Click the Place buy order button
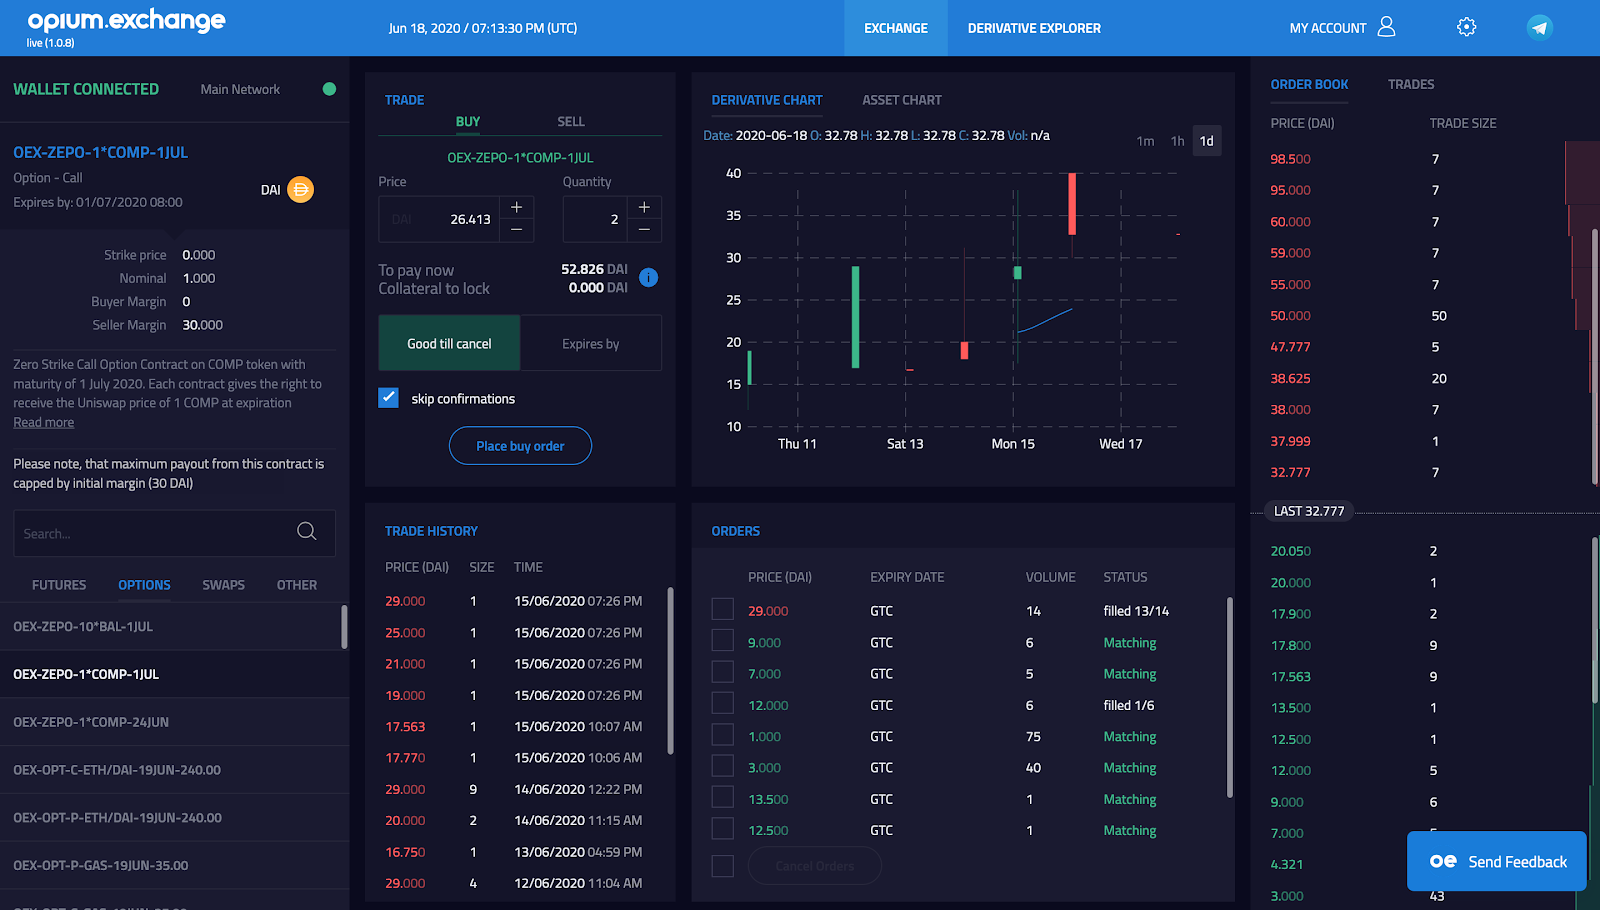This screenshot has width=1600, height=910. pyautogui.click(x=520, y=446)
